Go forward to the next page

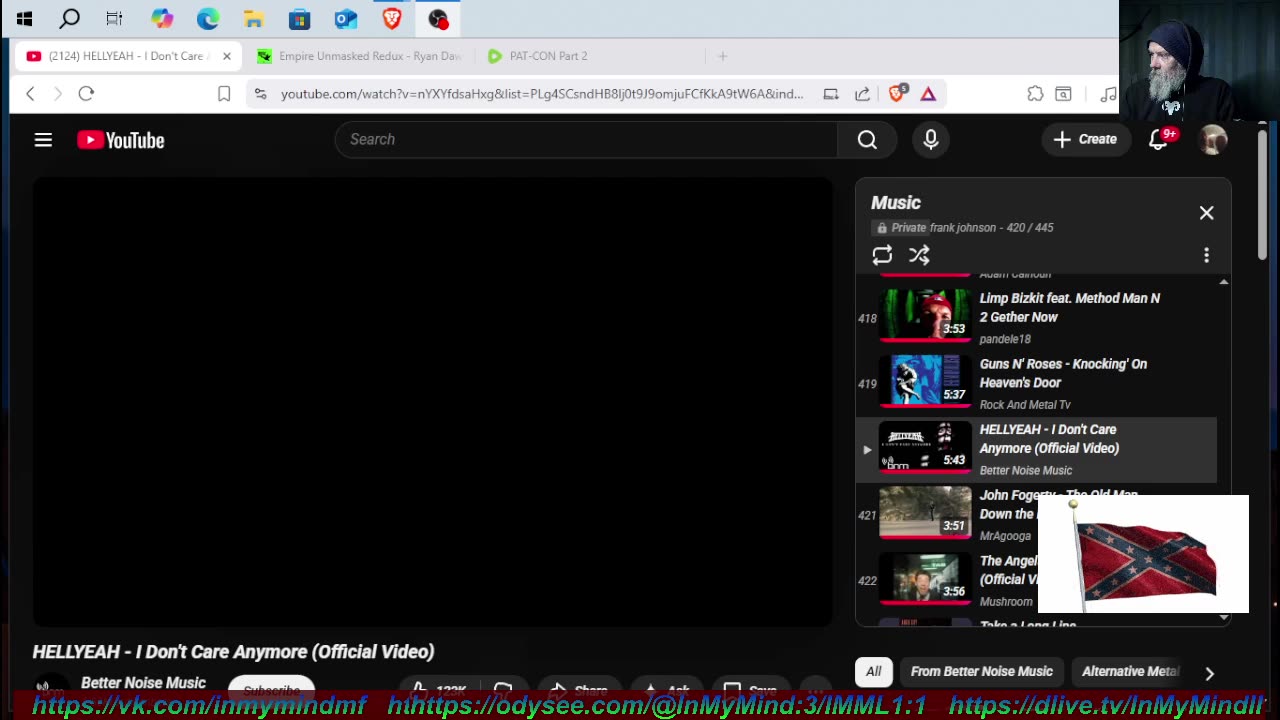pyautogui.click(x=58, y=93)
